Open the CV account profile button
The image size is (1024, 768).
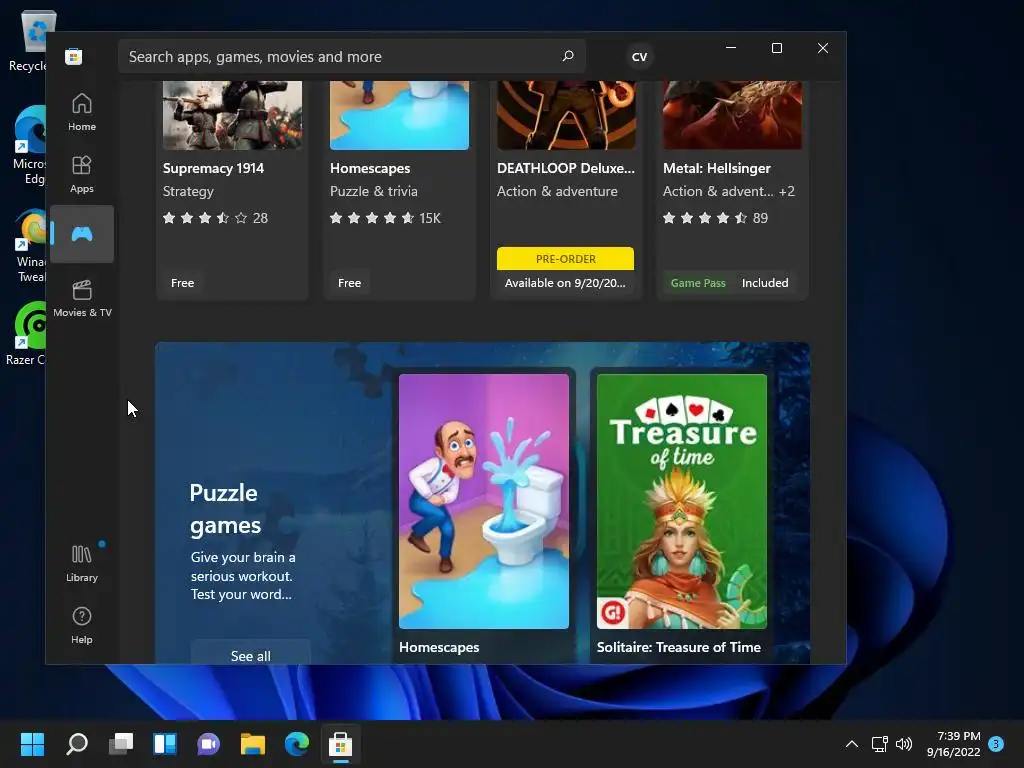pyautogui.click(x=639, y=57)
